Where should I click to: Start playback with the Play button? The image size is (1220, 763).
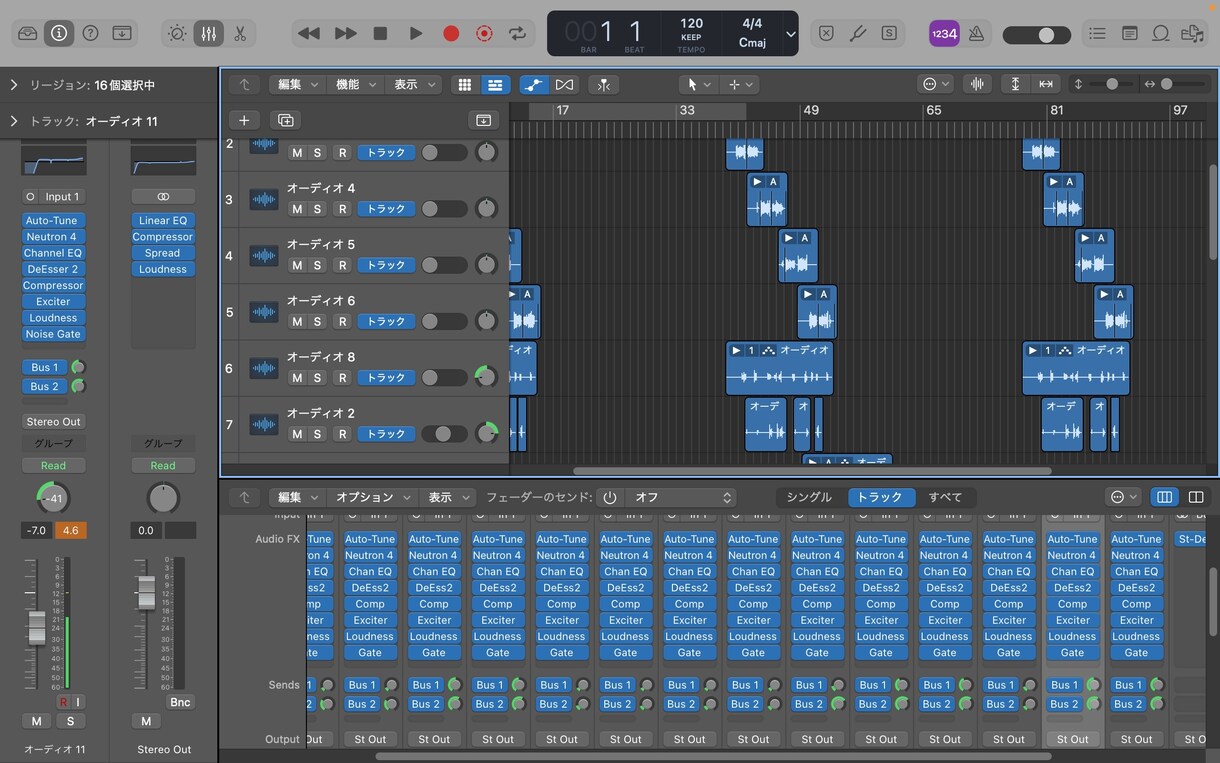coord(415,33)
